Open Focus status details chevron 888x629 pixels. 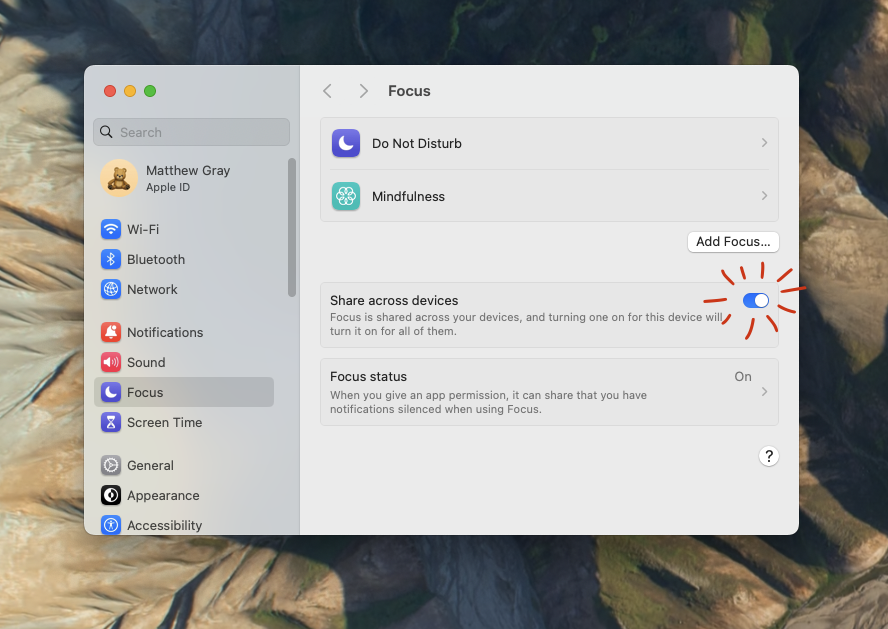click(x=764, y=391)
